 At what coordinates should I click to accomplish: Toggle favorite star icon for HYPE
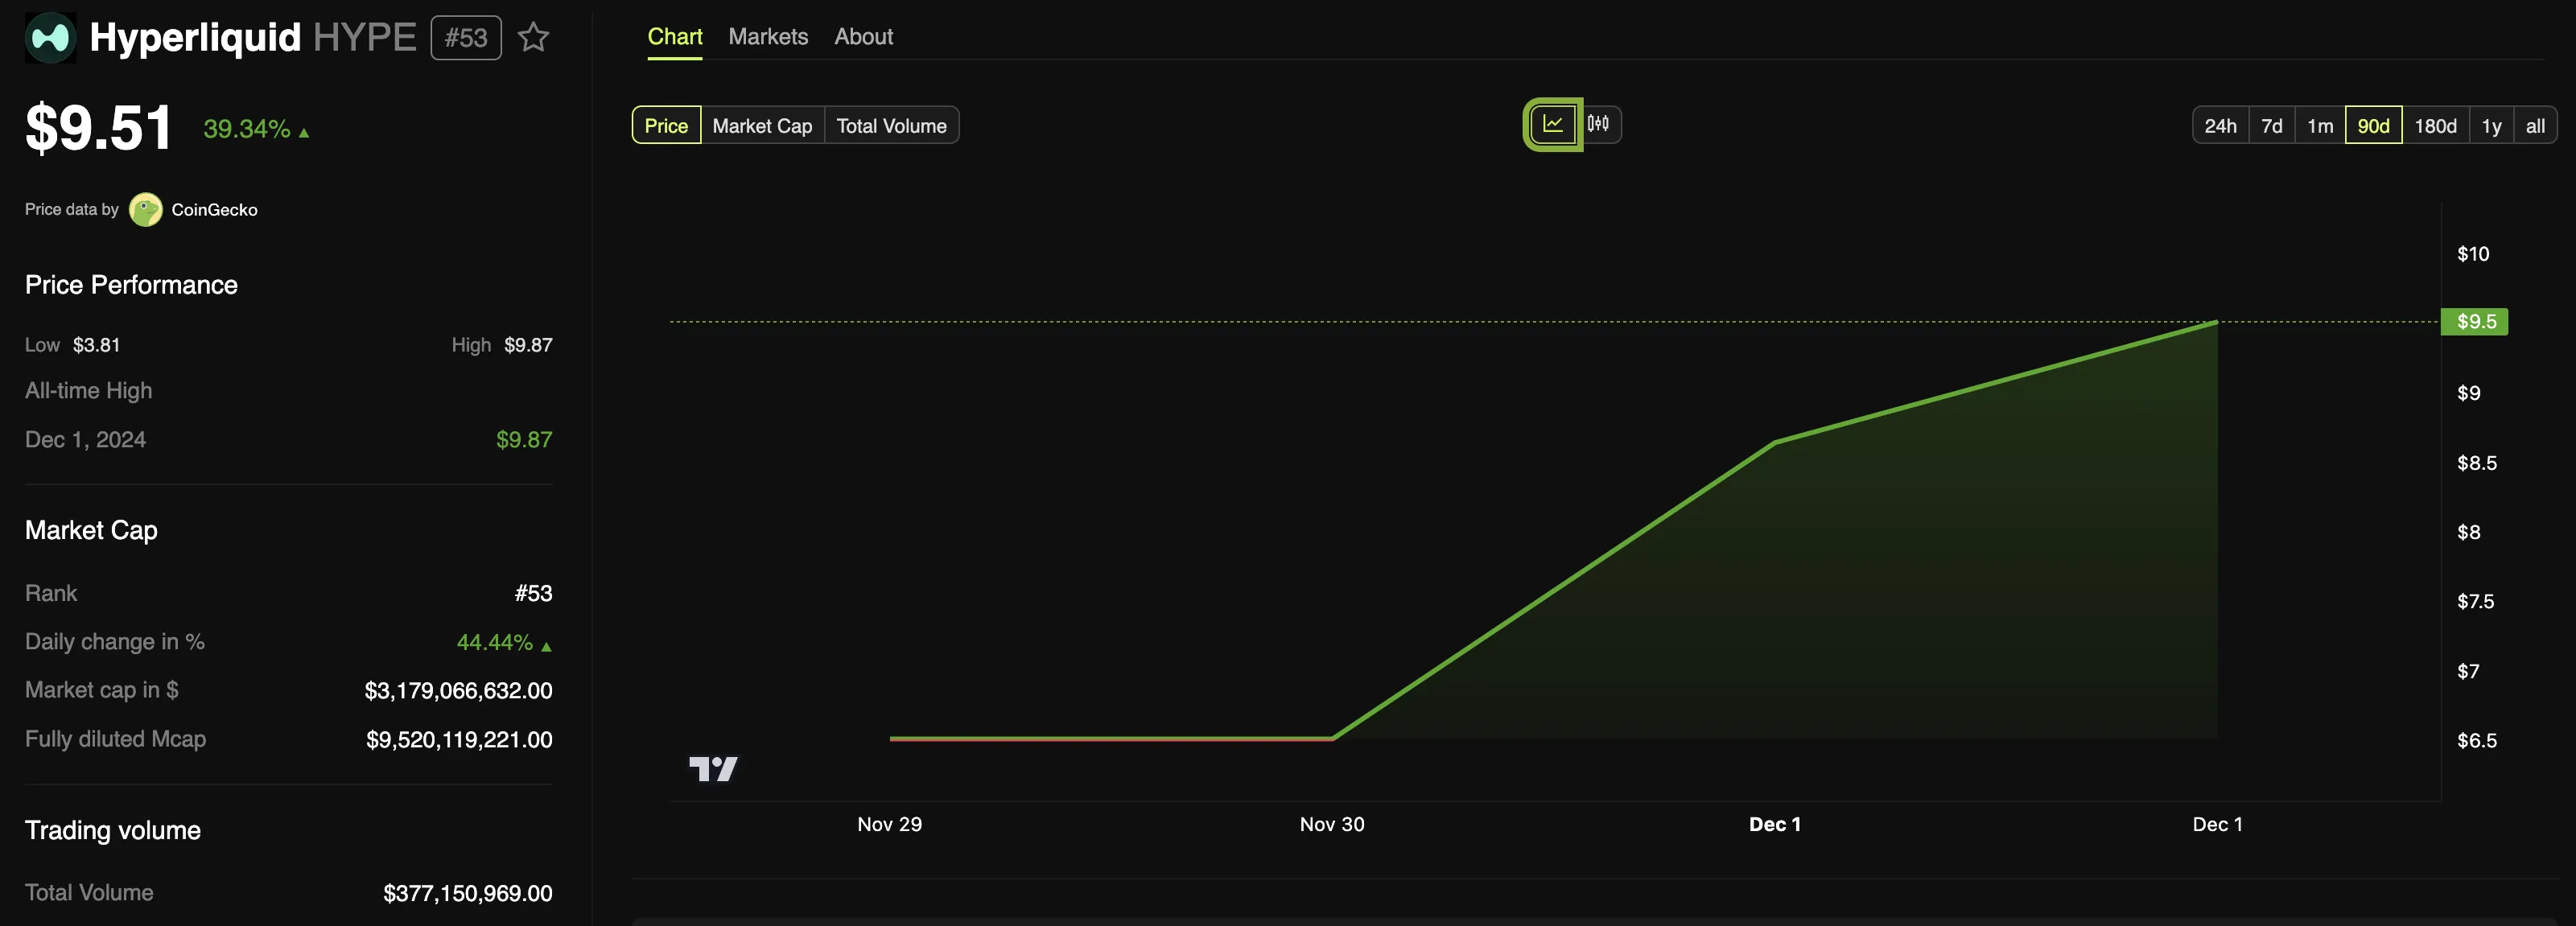(530, 36)
